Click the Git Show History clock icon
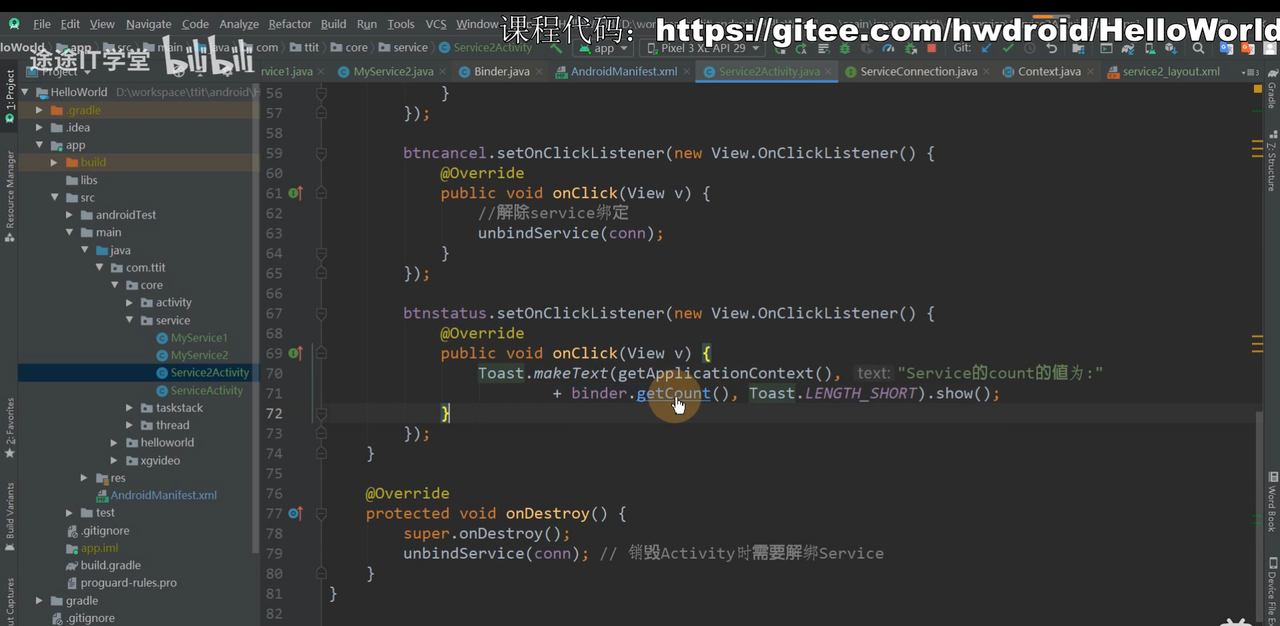 1030,47
